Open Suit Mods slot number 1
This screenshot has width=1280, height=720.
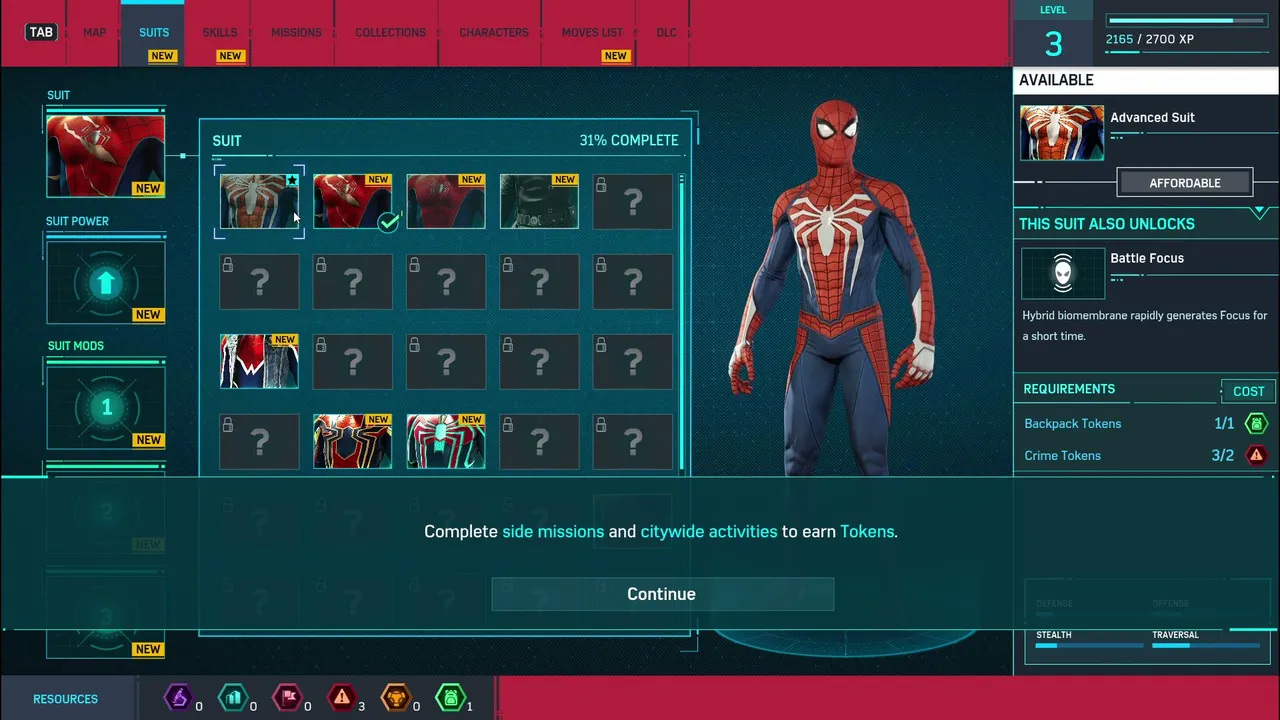click(x=105, y=407)
